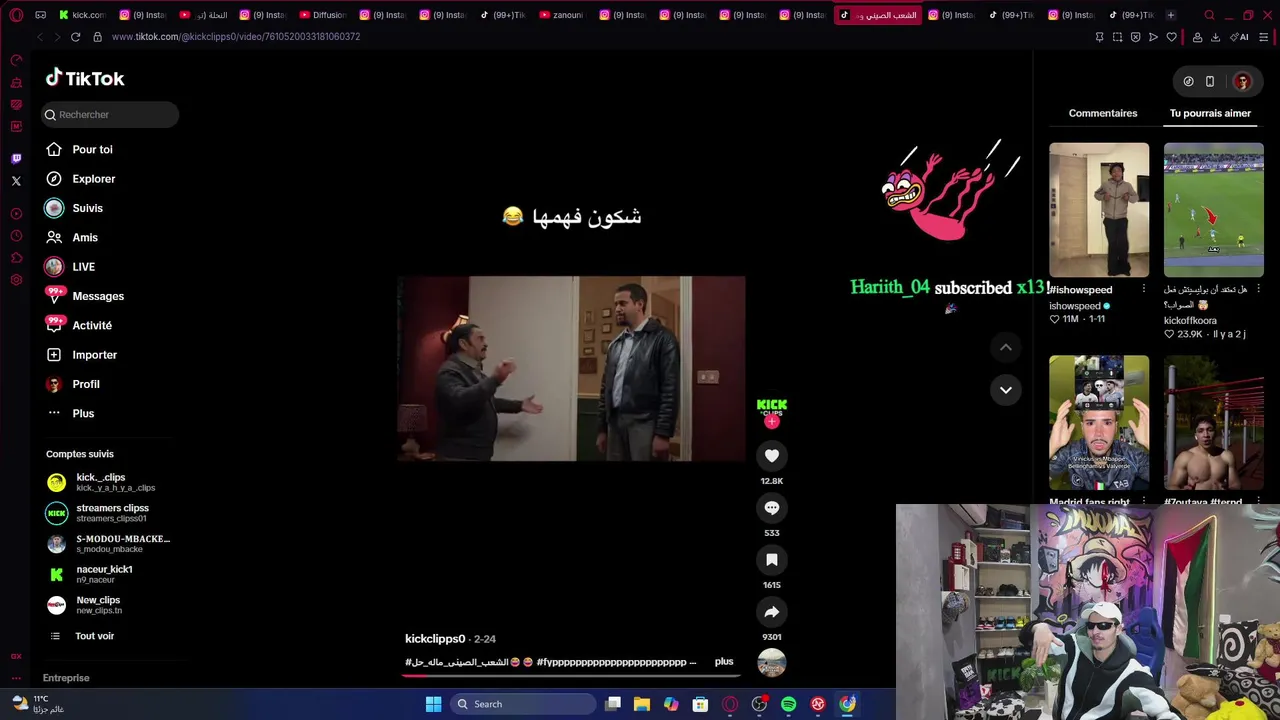1280x720 pixels.
Task: Open comments via speech bubble icon
Action: pos(772,508)
